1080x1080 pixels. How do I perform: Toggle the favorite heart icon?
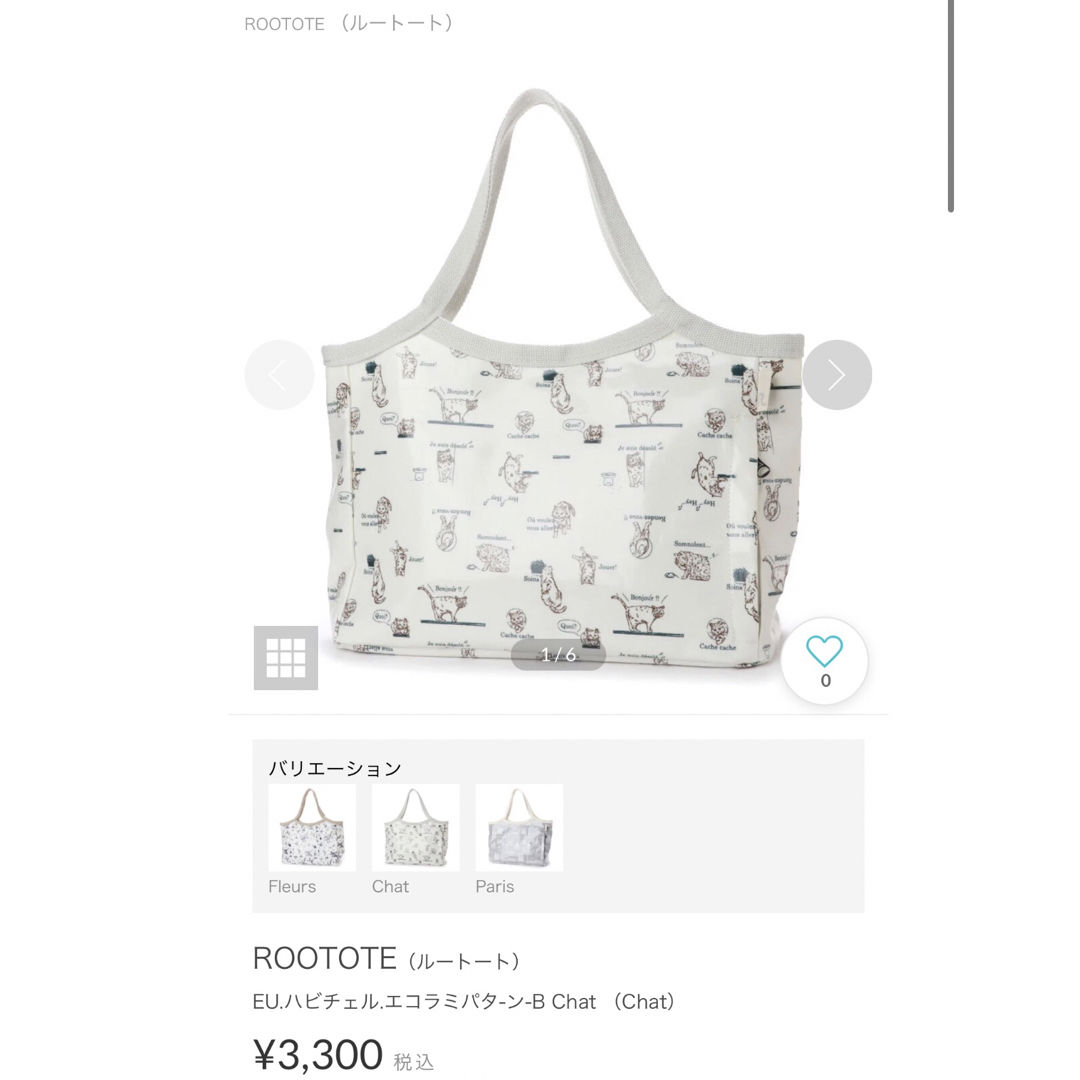(824, 651)
